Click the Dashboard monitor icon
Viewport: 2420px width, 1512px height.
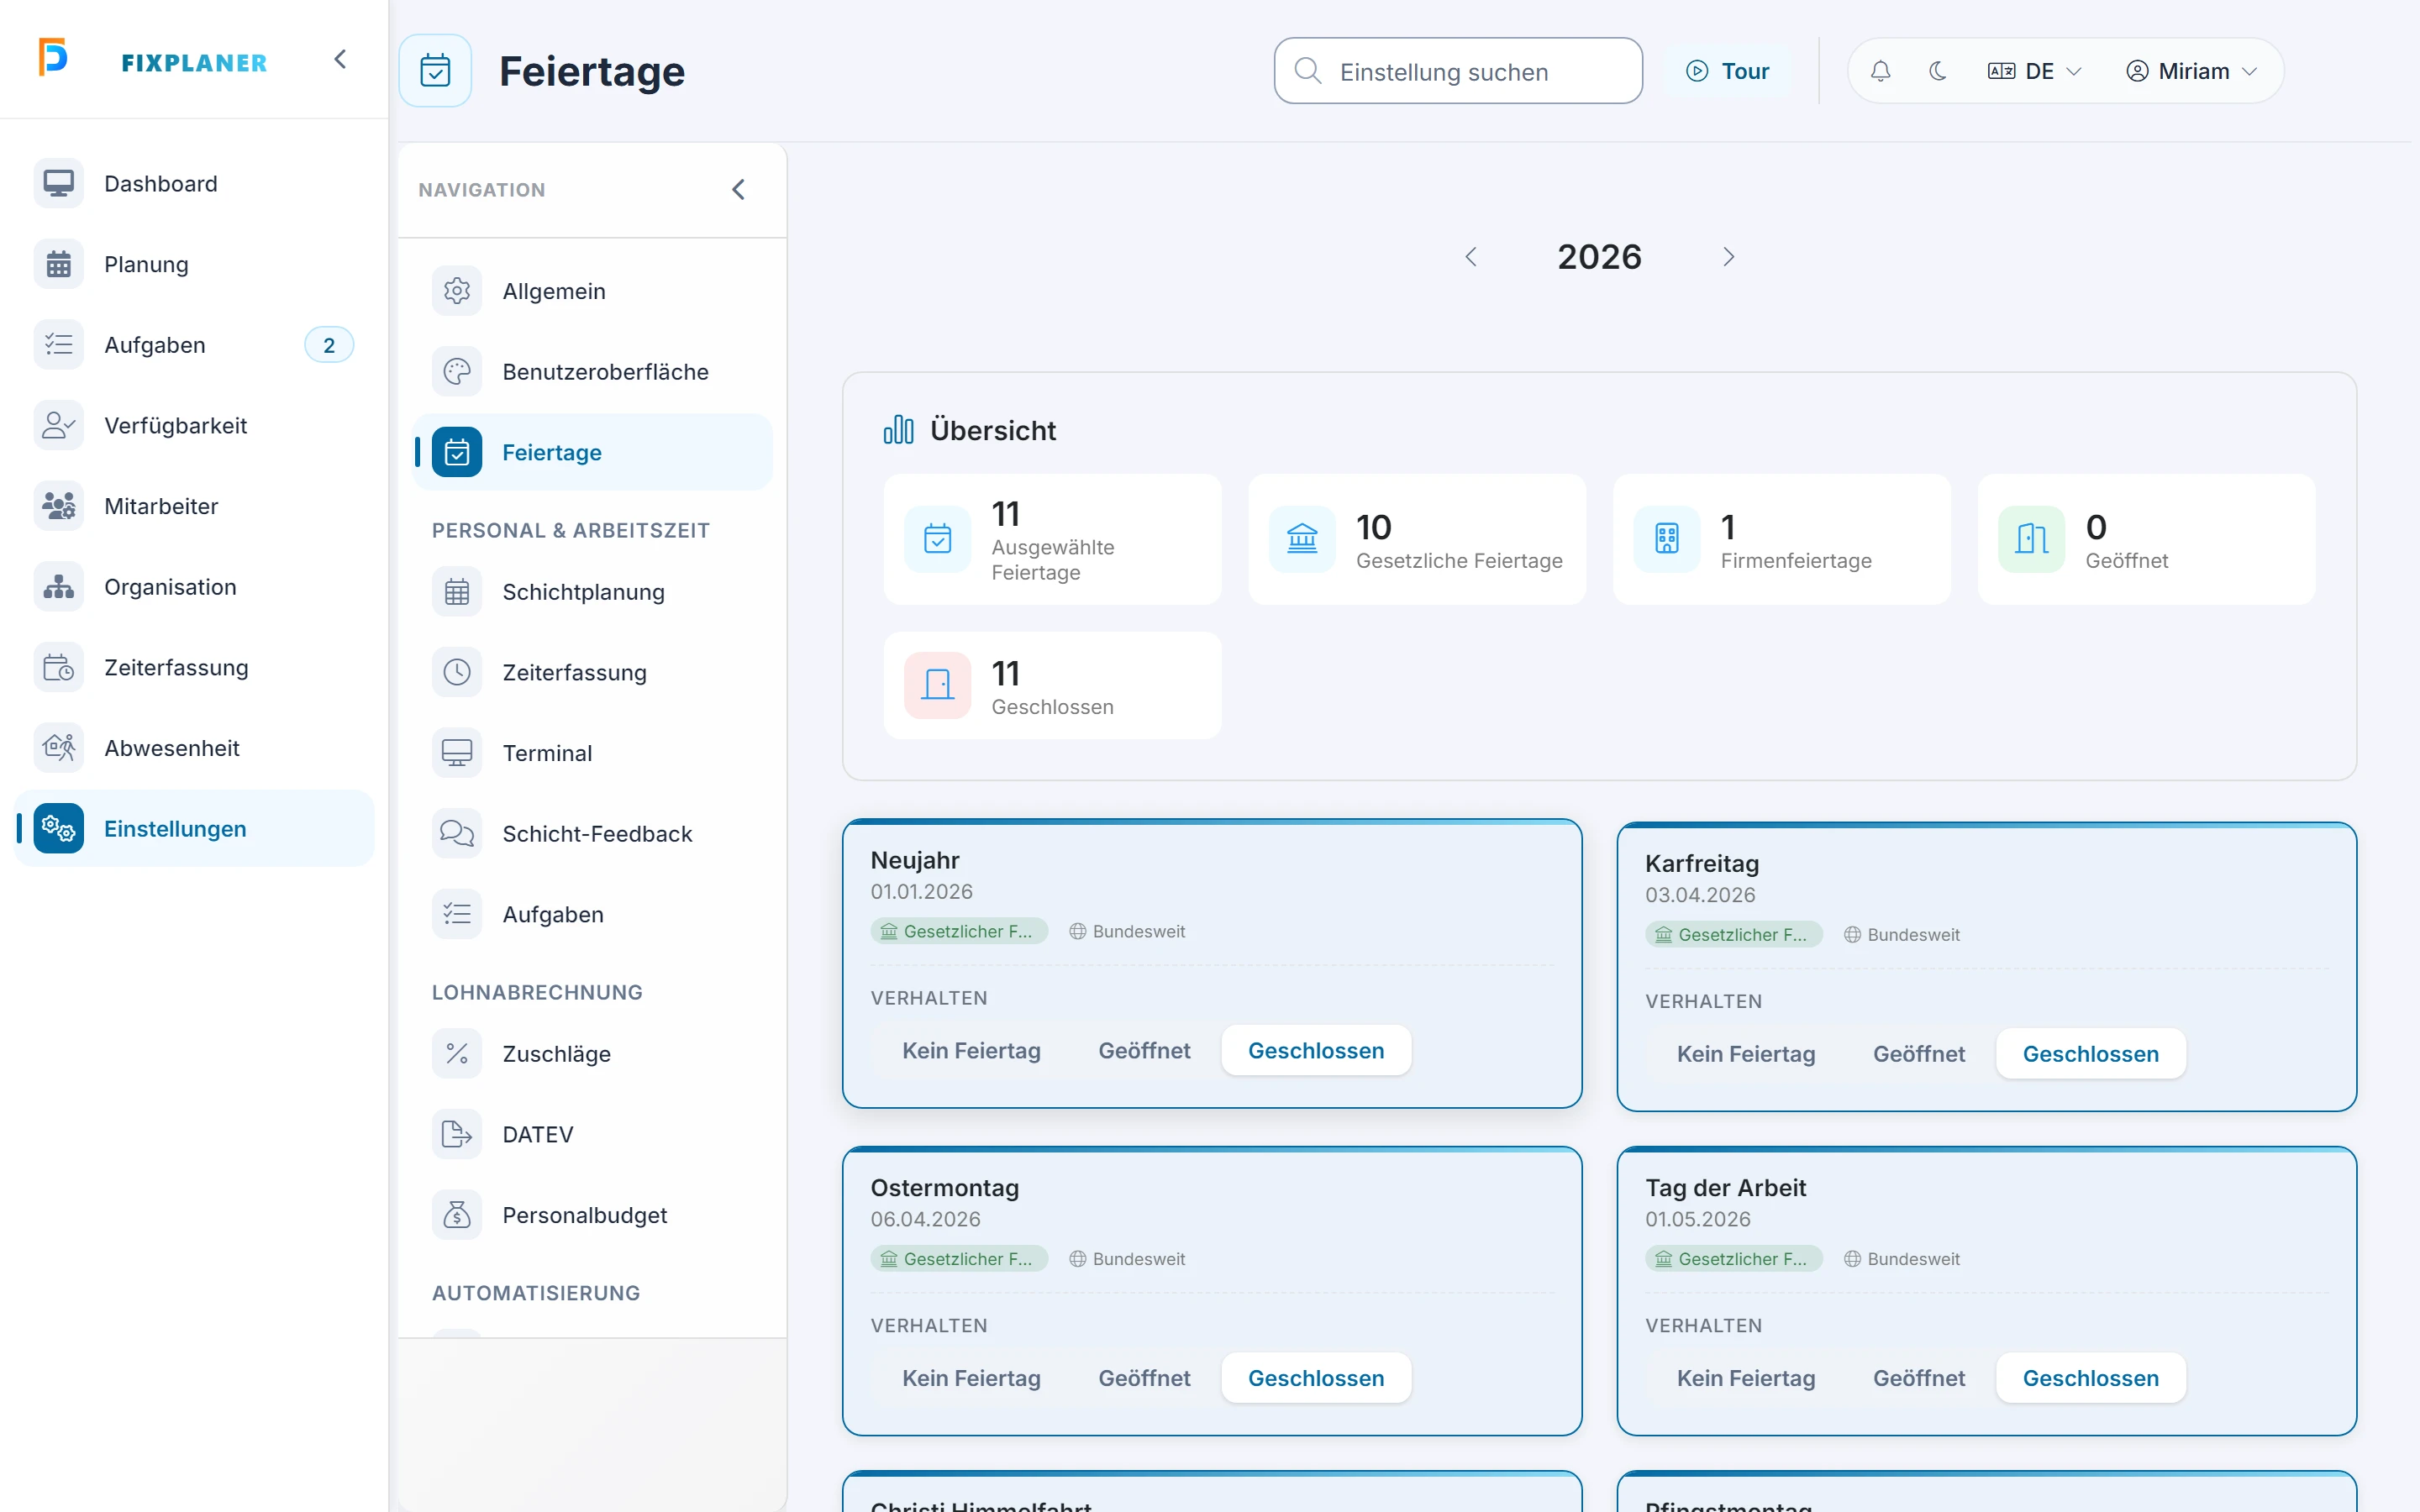tap(58, 184)
